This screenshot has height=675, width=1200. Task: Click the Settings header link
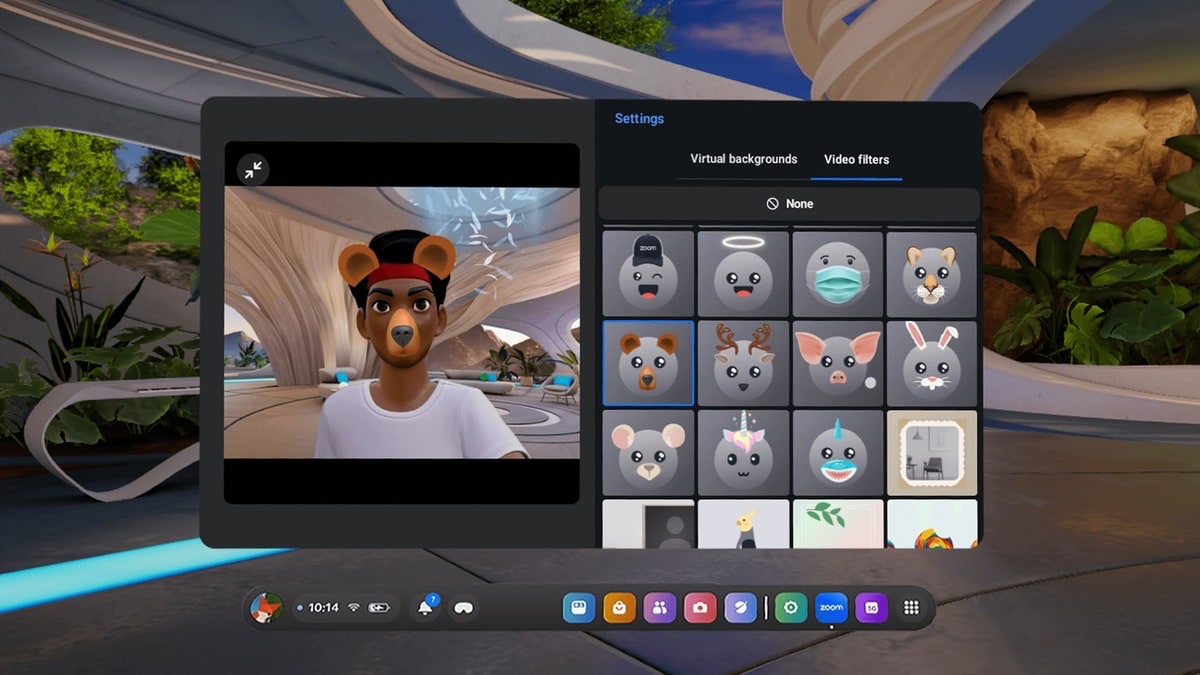tap(639, 119)
